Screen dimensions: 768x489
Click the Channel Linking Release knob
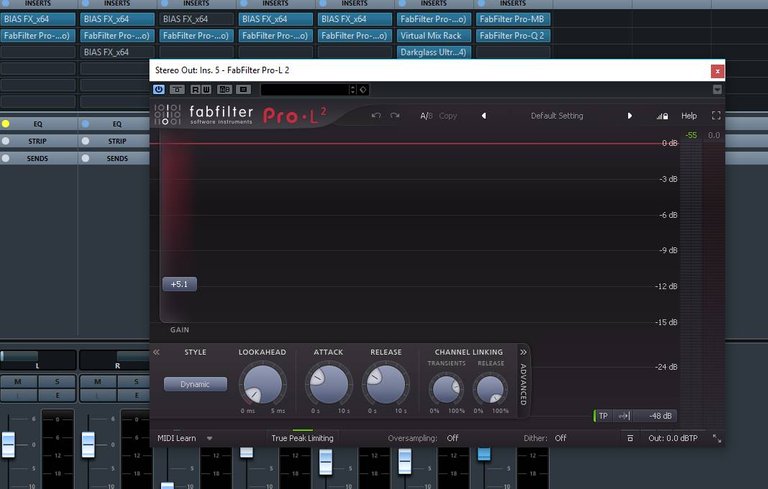click(x=490, y=389)
